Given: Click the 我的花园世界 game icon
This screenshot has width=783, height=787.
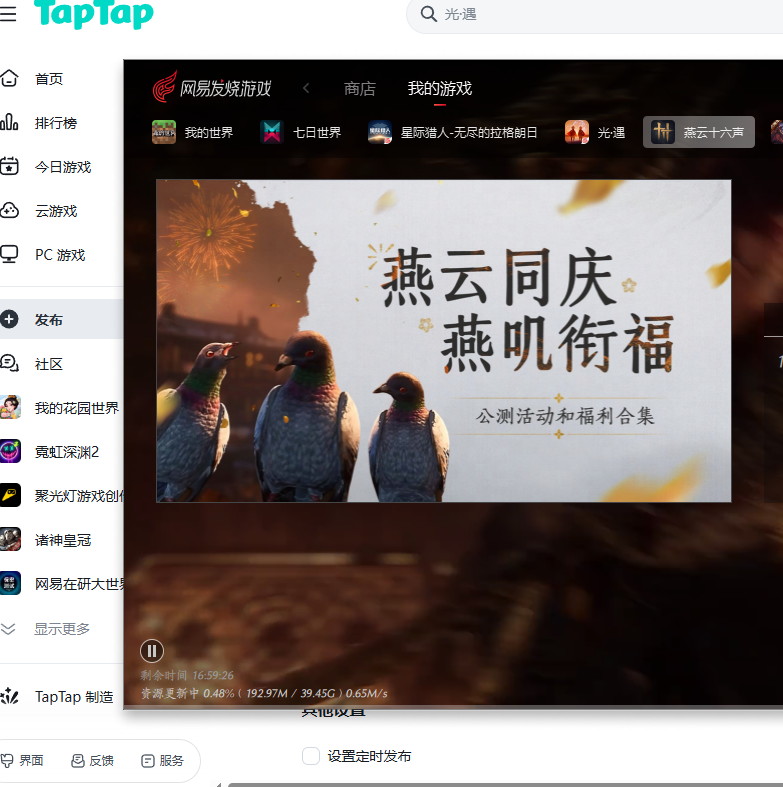Looking at the screenshot, I should pyautogui.click(x=11, y=407).
